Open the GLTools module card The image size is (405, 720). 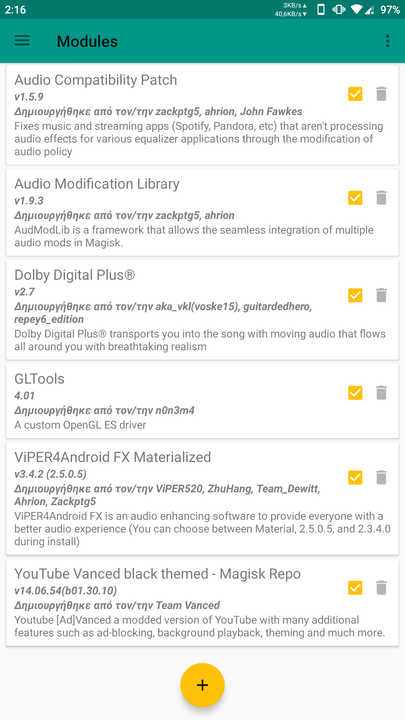click(202, 401)
